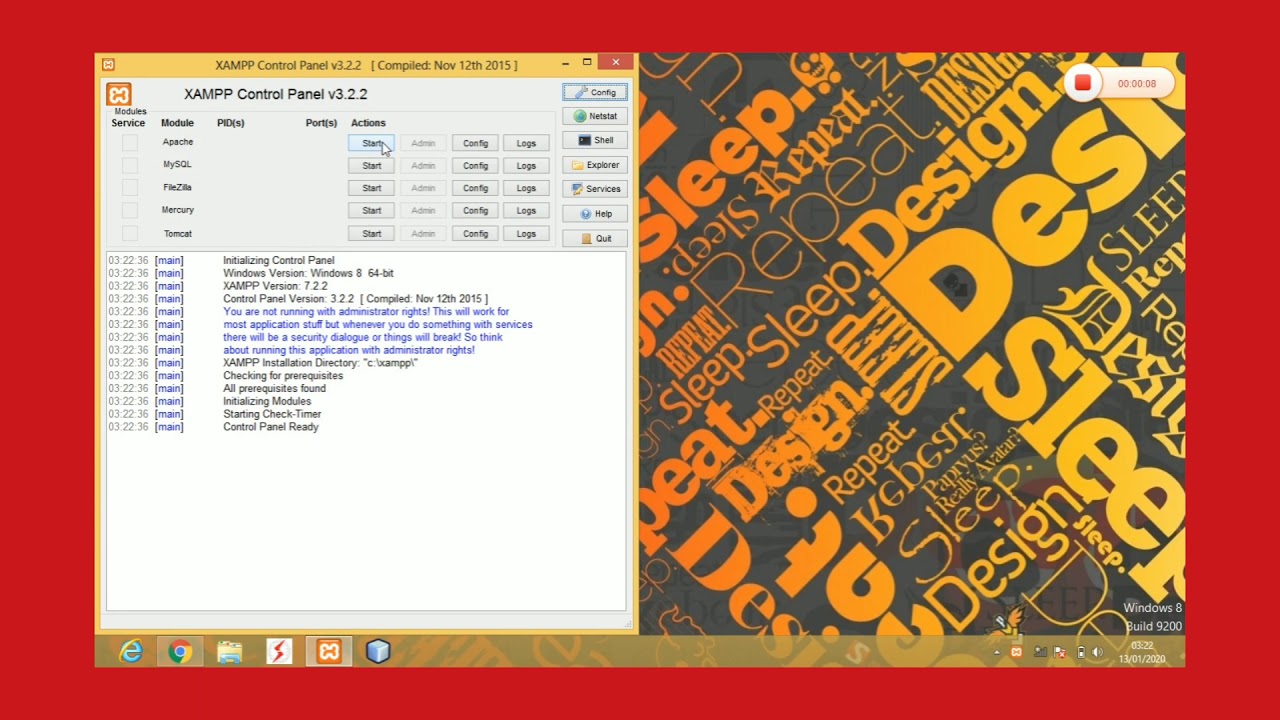View Logs for the MySQL module
1280x720 pixels.
pyautogui.click(x=526, y=166)
